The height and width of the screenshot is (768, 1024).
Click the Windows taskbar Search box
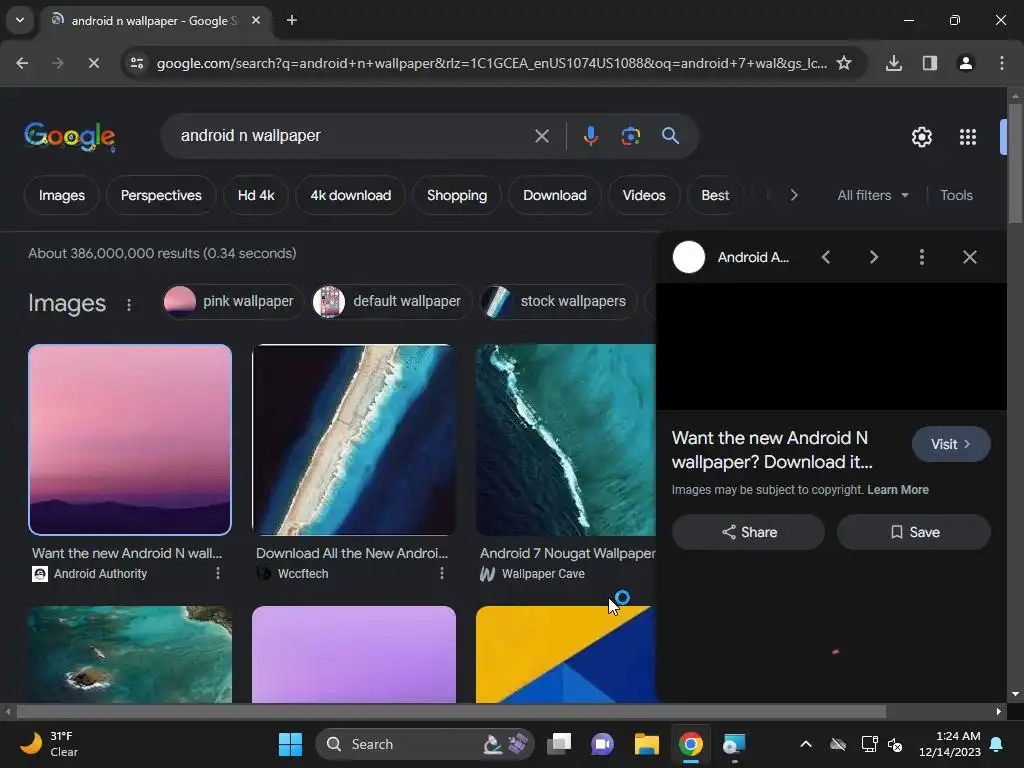tap(424, 744)
